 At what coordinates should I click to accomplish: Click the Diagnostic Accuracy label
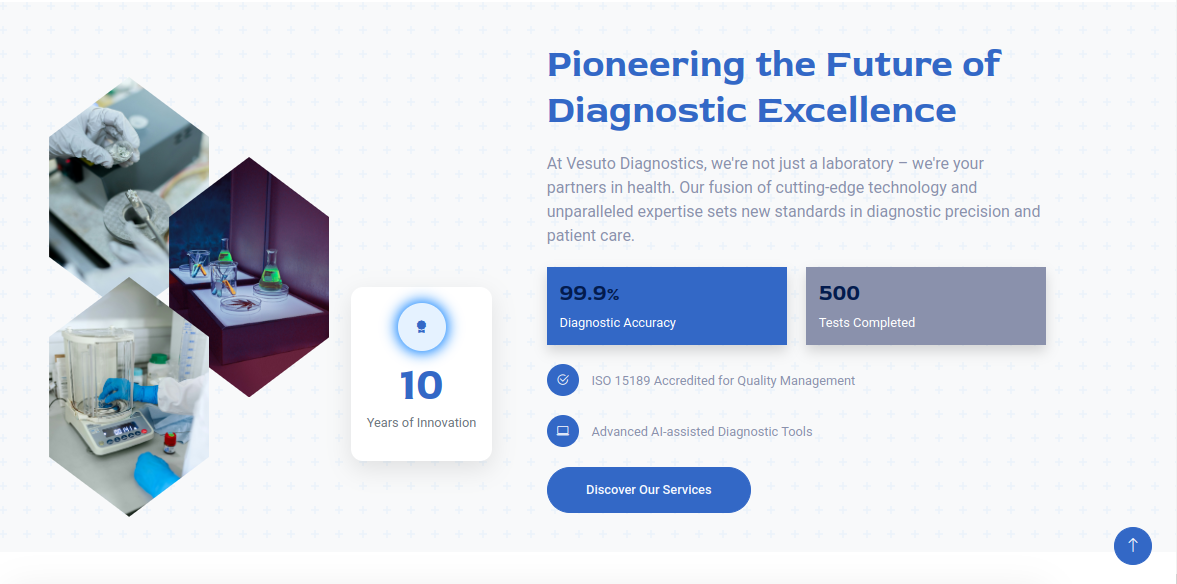click(618, 323)
